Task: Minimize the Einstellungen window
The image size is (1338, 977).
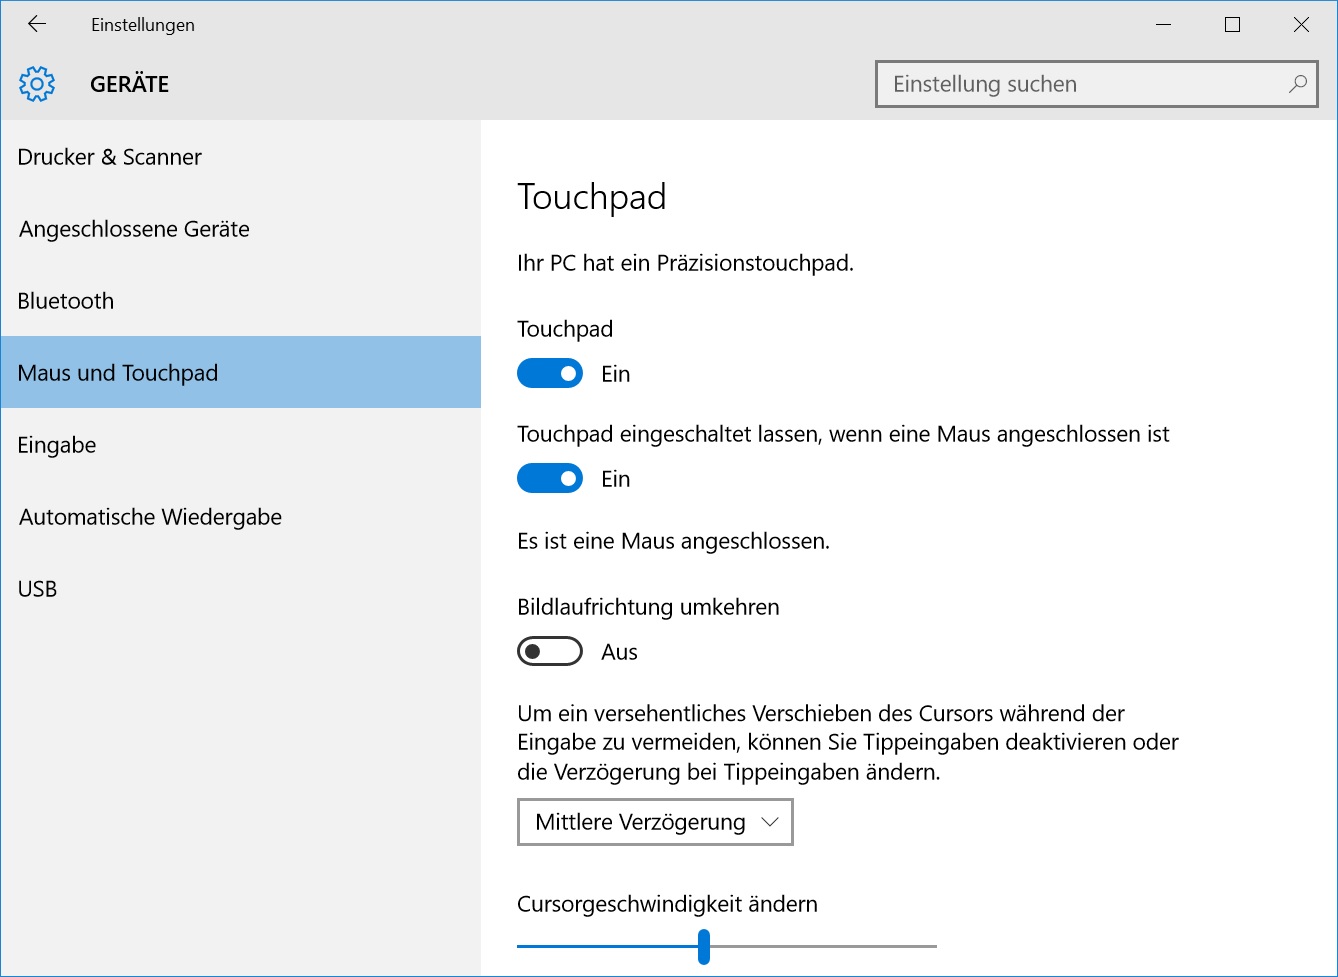Action: point(1163,24)
